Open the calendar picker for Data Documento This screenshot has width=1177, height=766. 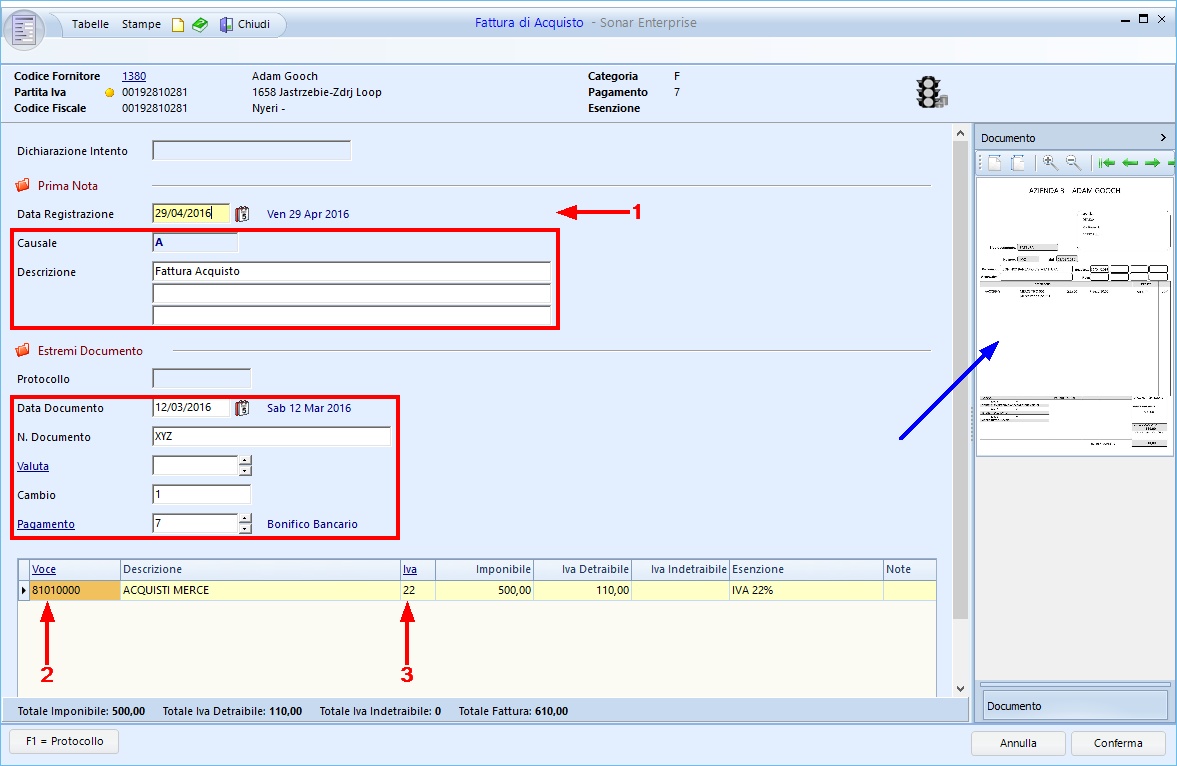pos(241,408)
